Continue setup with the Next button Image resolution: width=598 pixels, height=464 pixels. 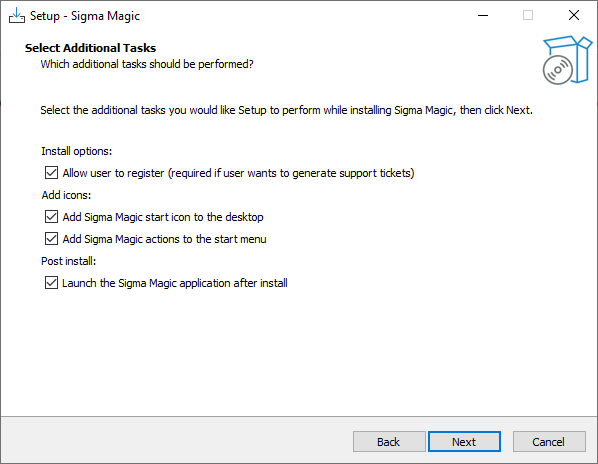[464, 442]
